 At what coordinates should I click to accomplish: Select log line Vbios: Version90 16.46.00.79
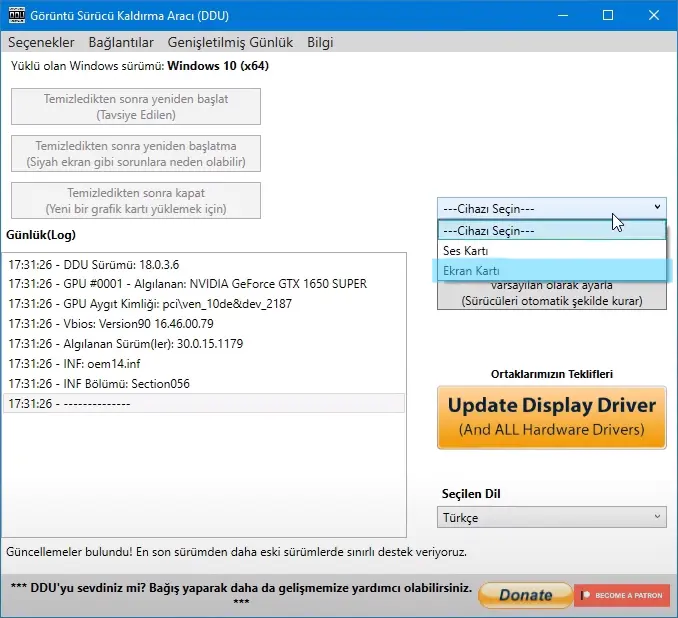[x=204, y=323]
